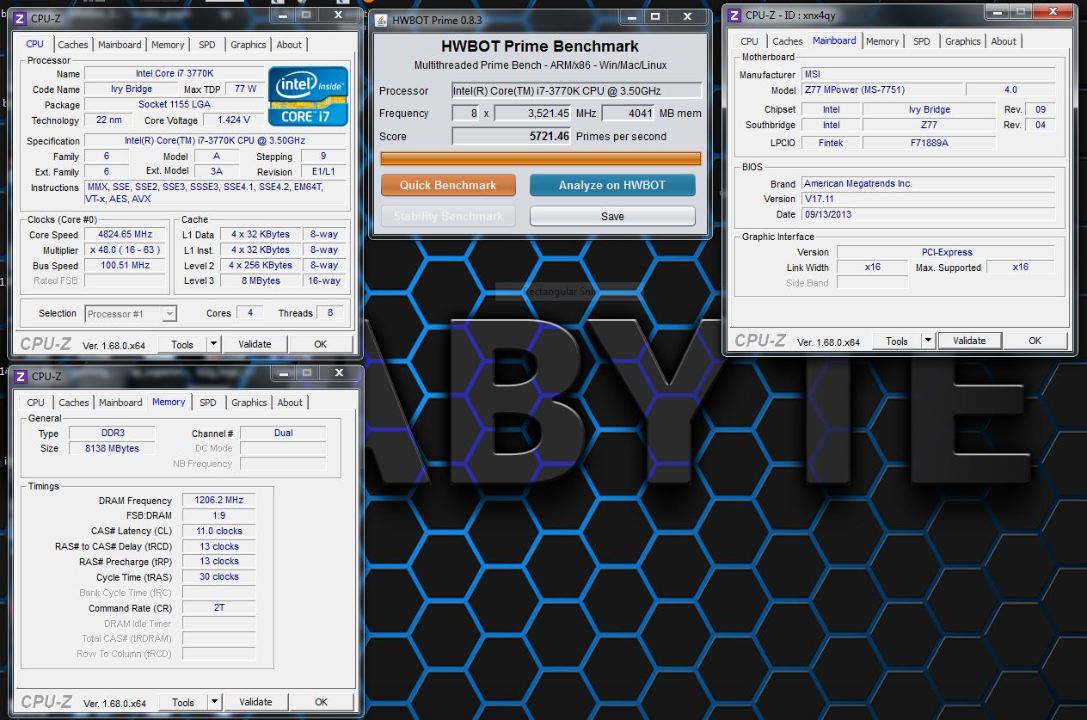Viewport: 1087px width, 720px height.
Task: Click the orange benchmark progress bar
Action: pyautogui.click(x=541, y=159)
